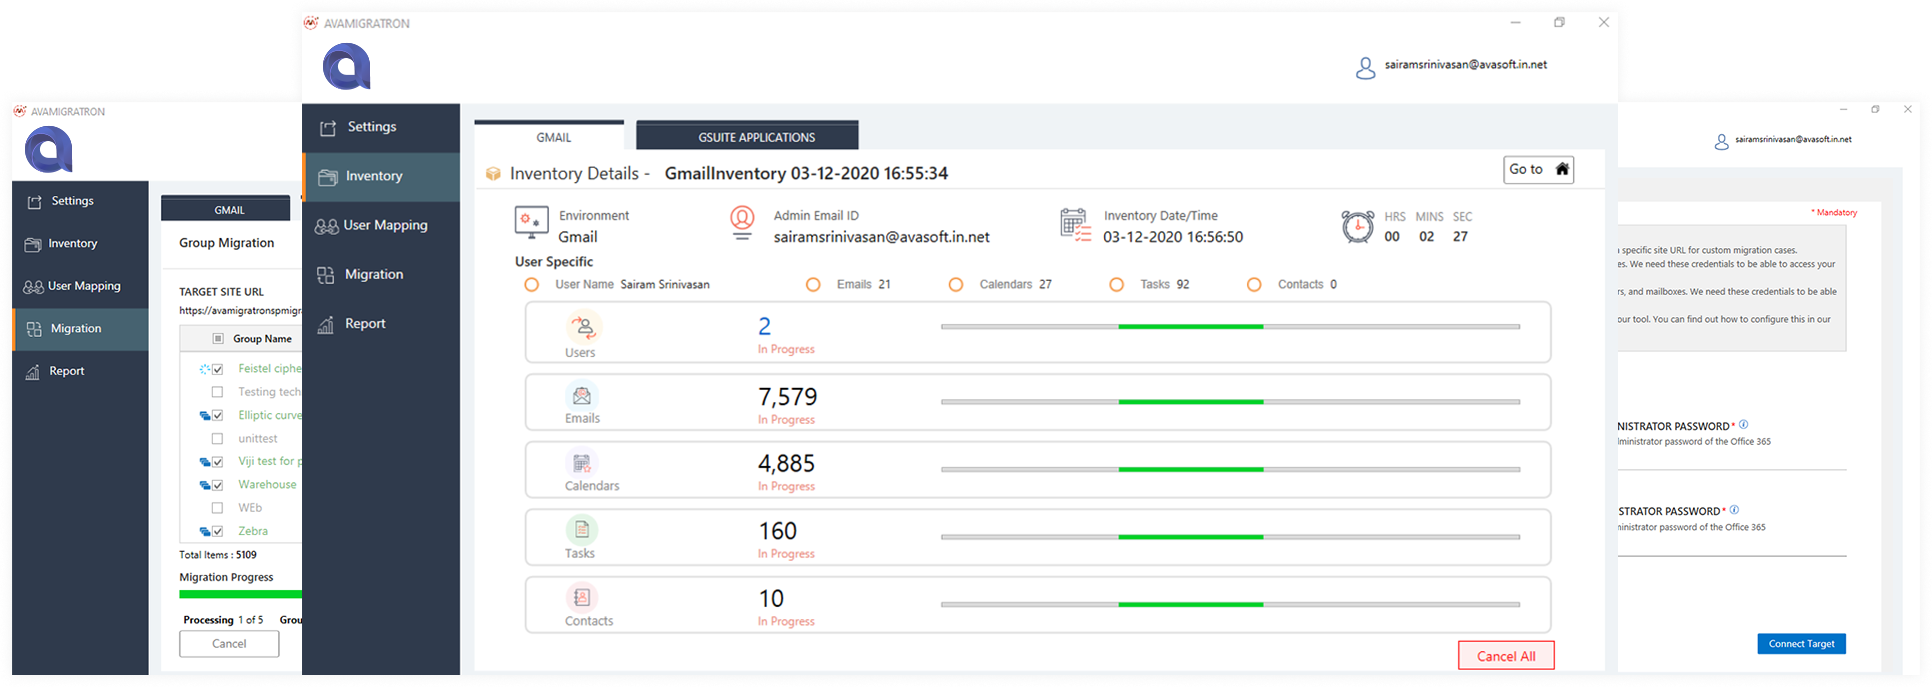Click the Tasks progress bar
Screen dimensions: 1932x687
pyautogui.click(x=1230, y=537)
